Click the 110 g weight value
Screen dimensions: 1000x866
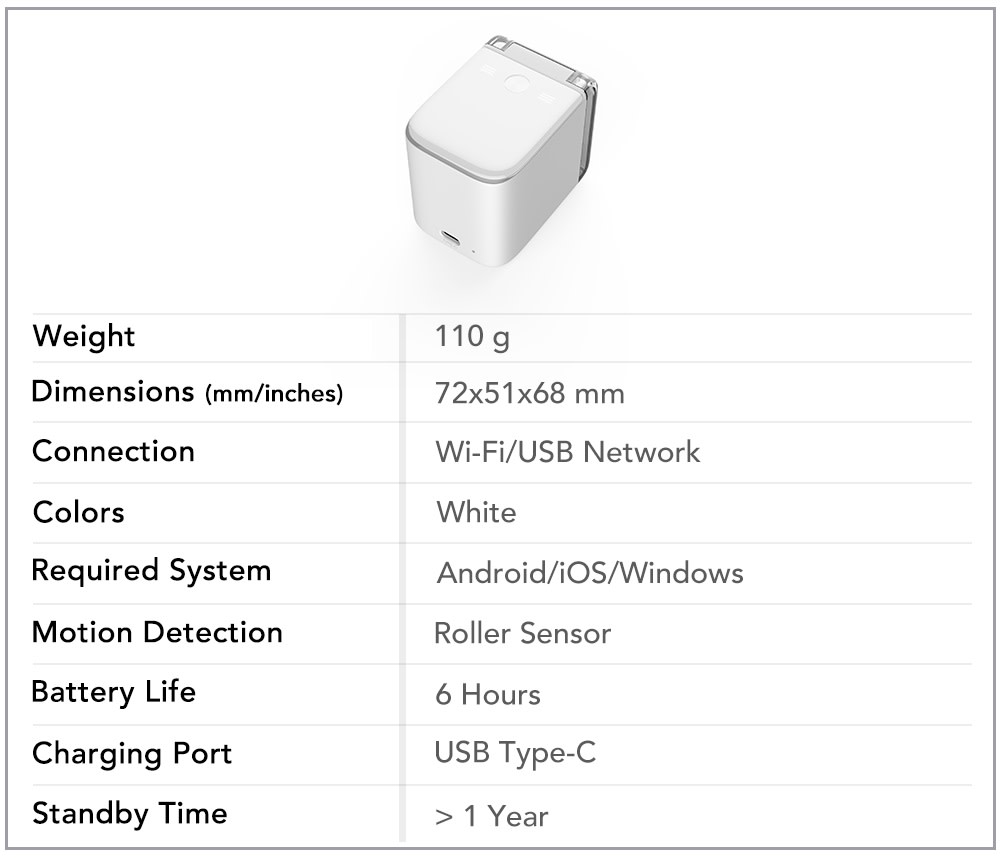(x=472, y=337)
